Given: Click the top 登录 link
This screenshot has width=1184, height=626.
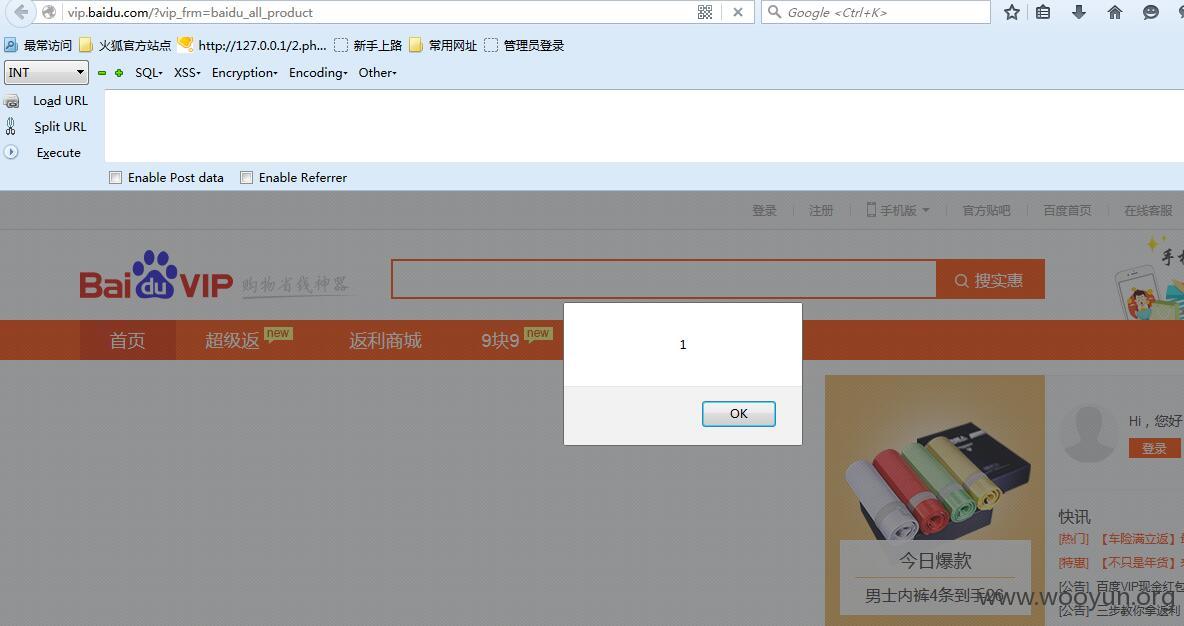Looking at the screenshot, I should click(764, 210).
